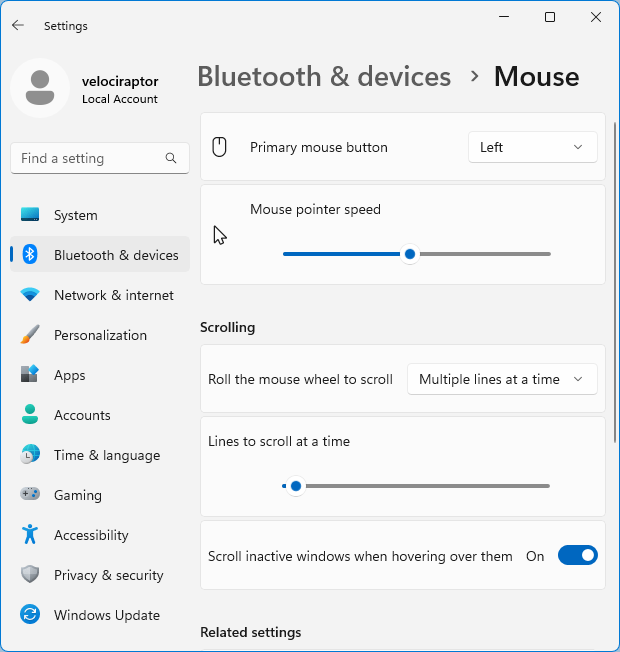Open the Apps settings section

tap(70, 375)
